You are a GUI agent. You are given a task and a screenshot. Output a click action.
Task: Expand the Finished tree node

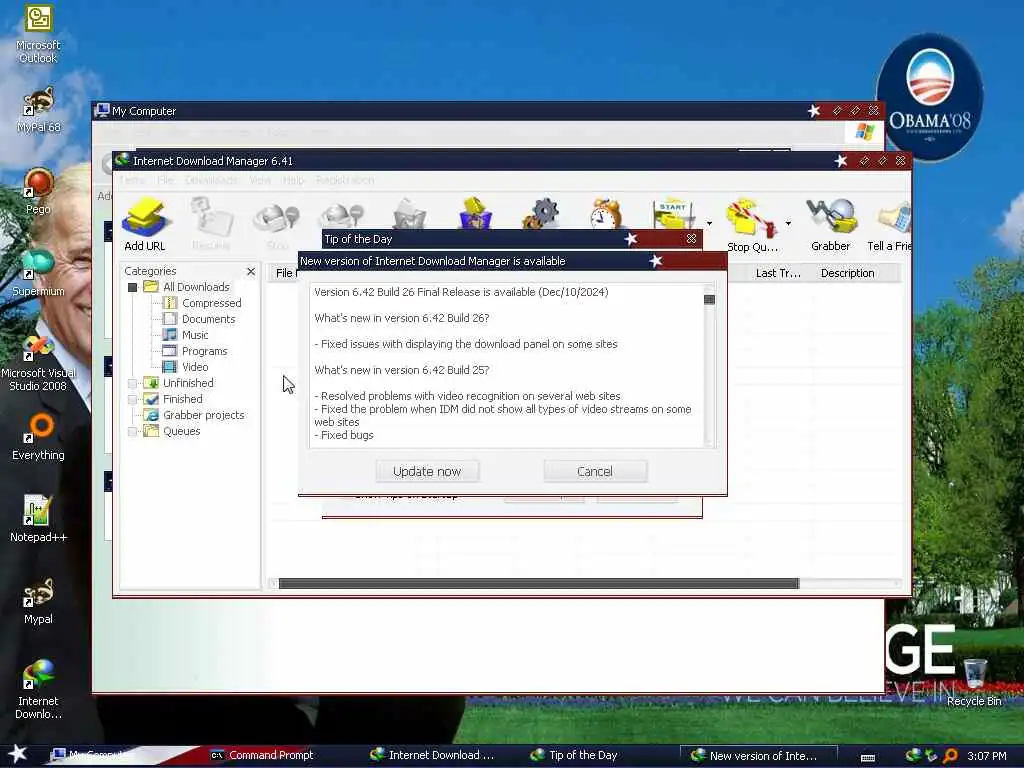tap(133, 399)
